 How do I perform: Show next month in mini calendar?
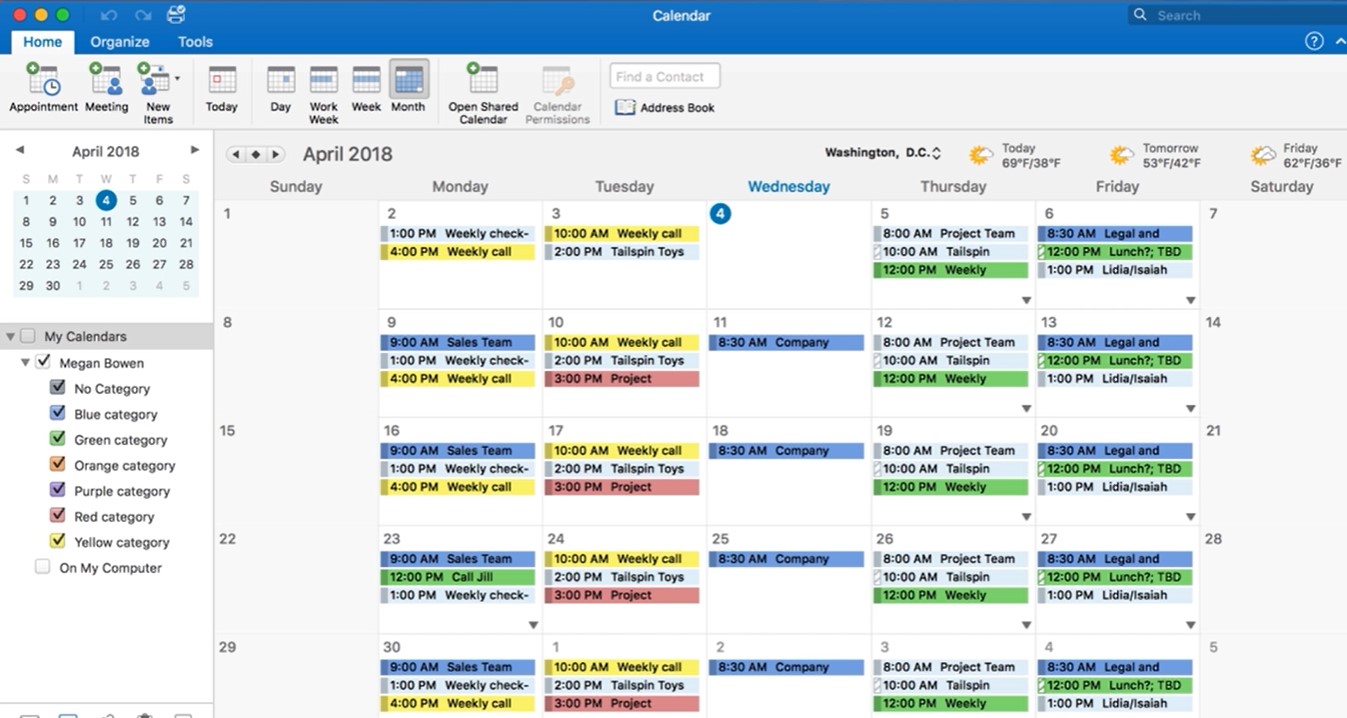(195, 150)
